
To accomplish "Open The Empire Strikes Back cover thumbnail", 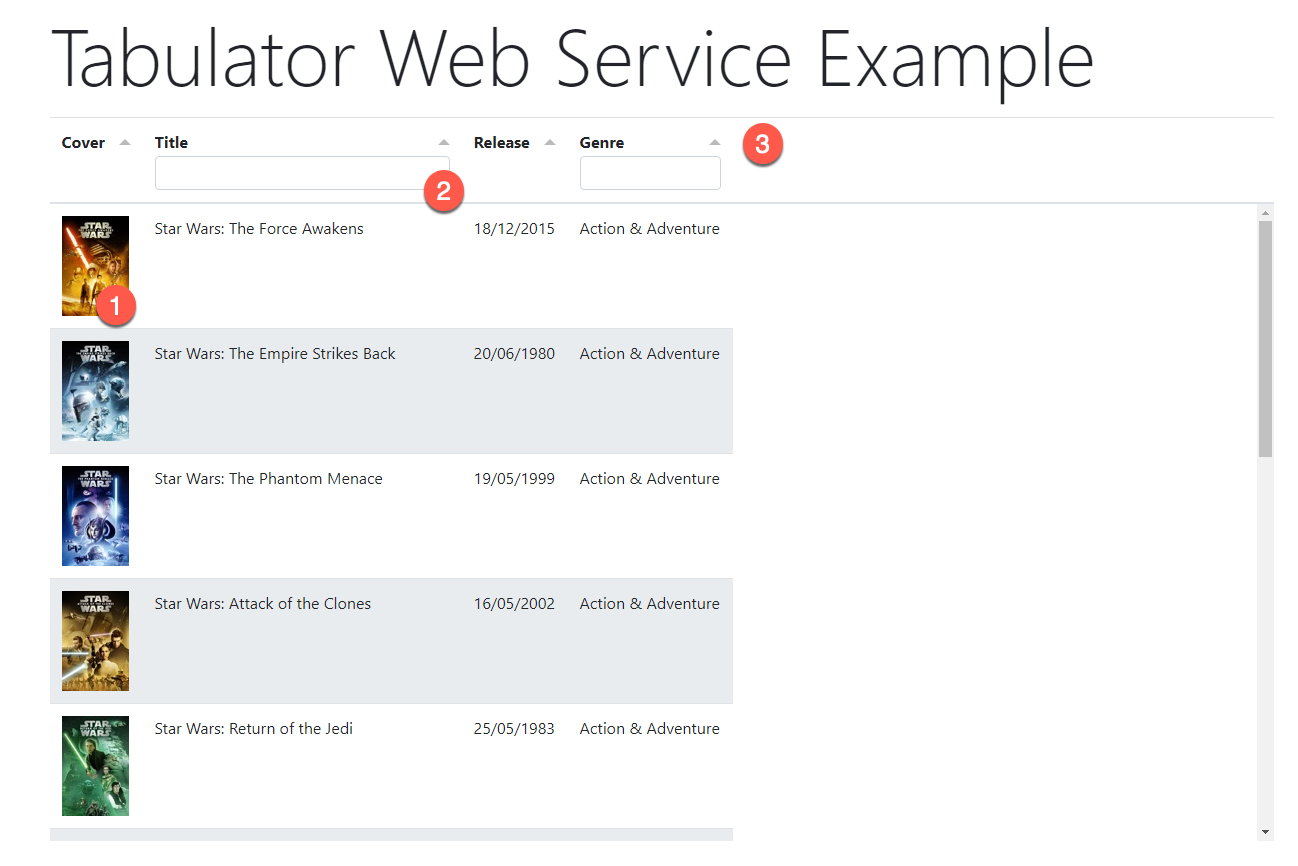I will (95, 391).
